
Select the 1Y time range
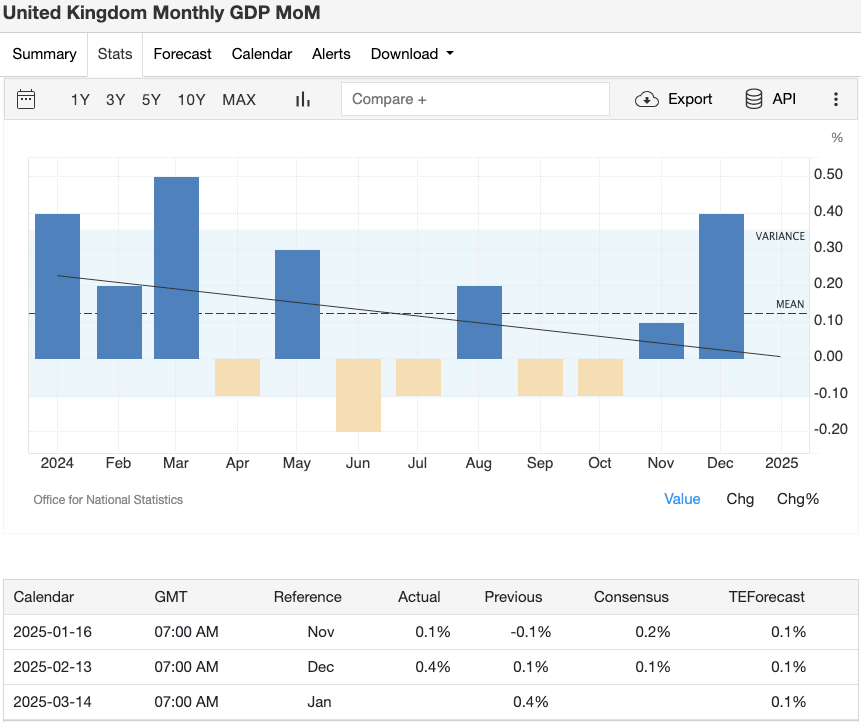click(80, 99)
